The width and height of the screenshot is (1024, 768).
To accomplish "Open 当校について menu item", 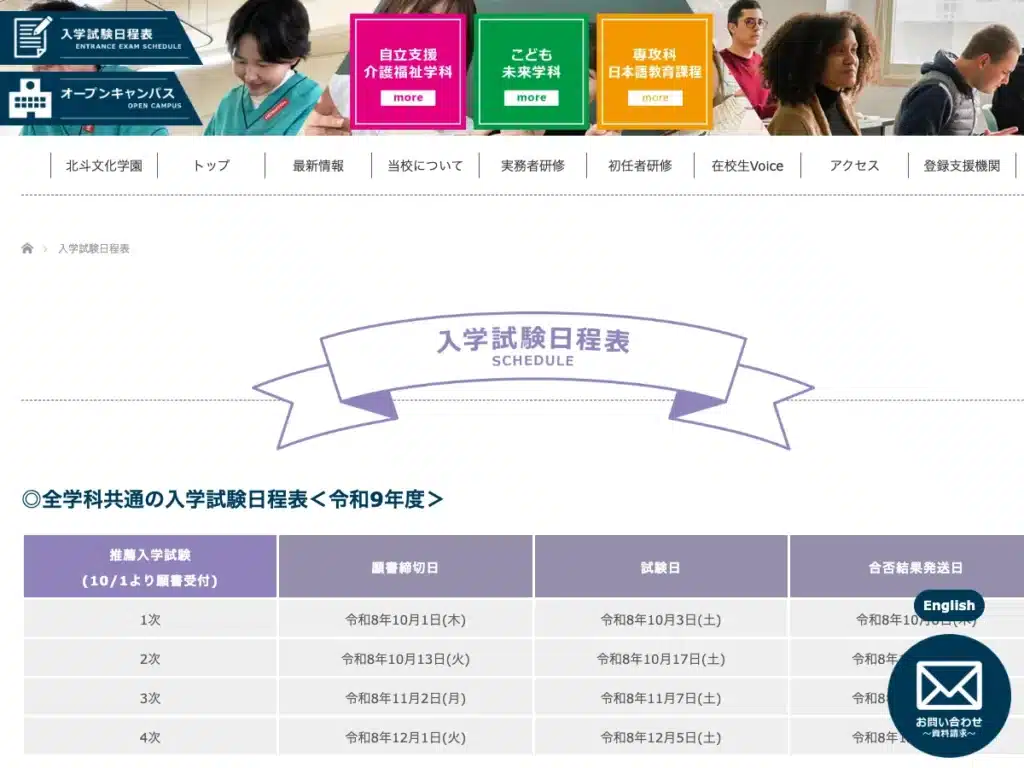I will (x=425, y=166).
